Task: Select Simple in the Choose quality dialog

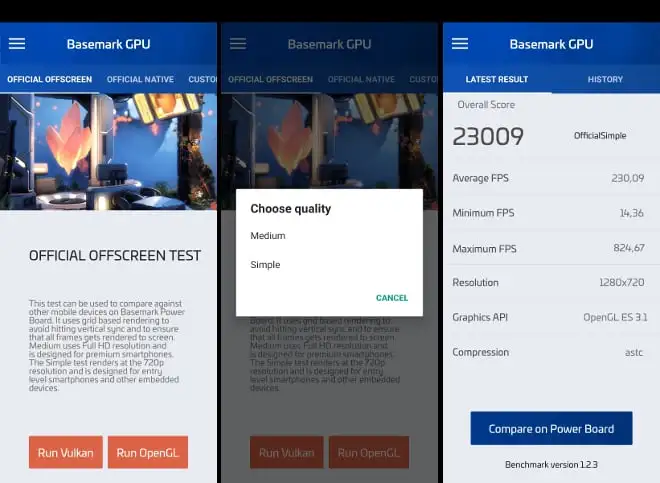Action: pos(265,265)
